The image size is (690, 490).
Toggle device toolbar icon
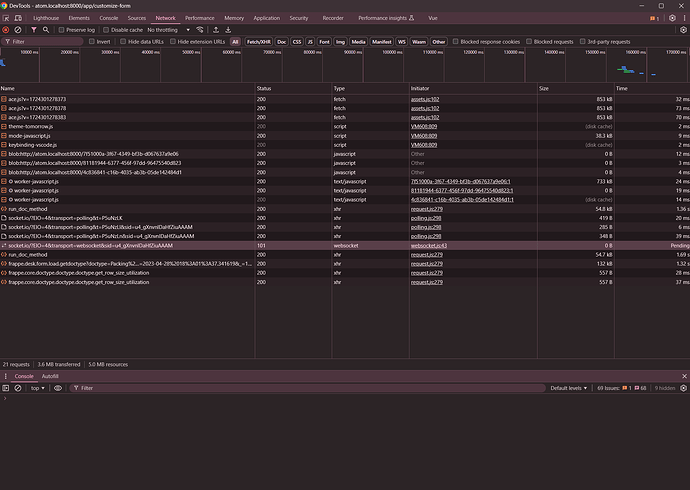tap(18, 18)
